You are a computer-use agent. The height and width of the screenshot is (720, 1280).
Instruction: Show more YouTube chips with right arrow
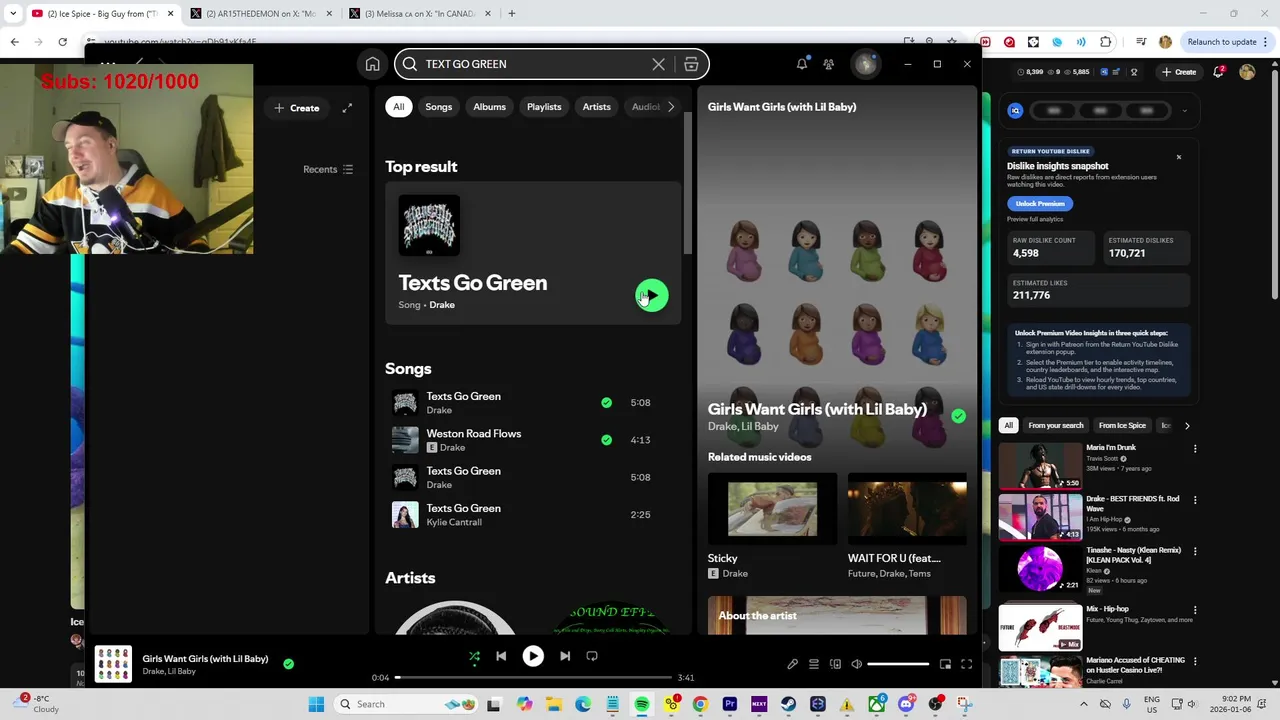[1187, 426]
